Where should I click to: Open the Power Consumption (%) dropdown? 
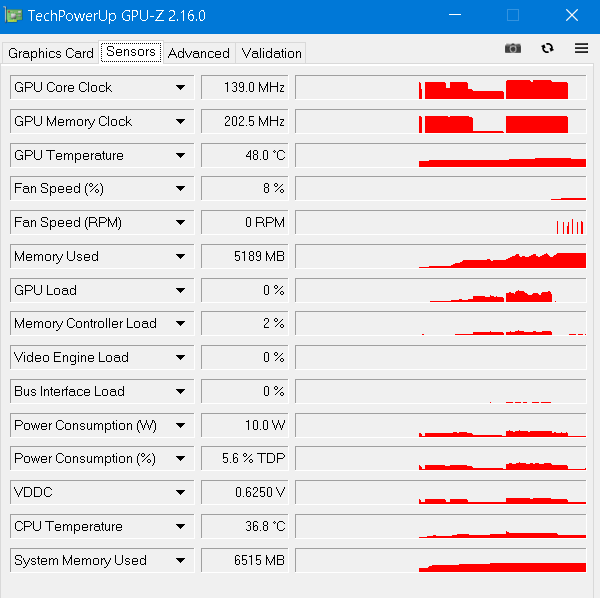pyautogui.click(x=180, y=458)
